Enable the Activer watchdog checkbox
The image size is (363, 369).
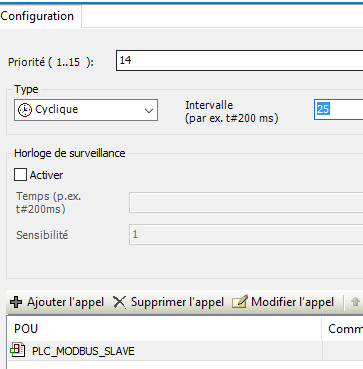point(20,175)
